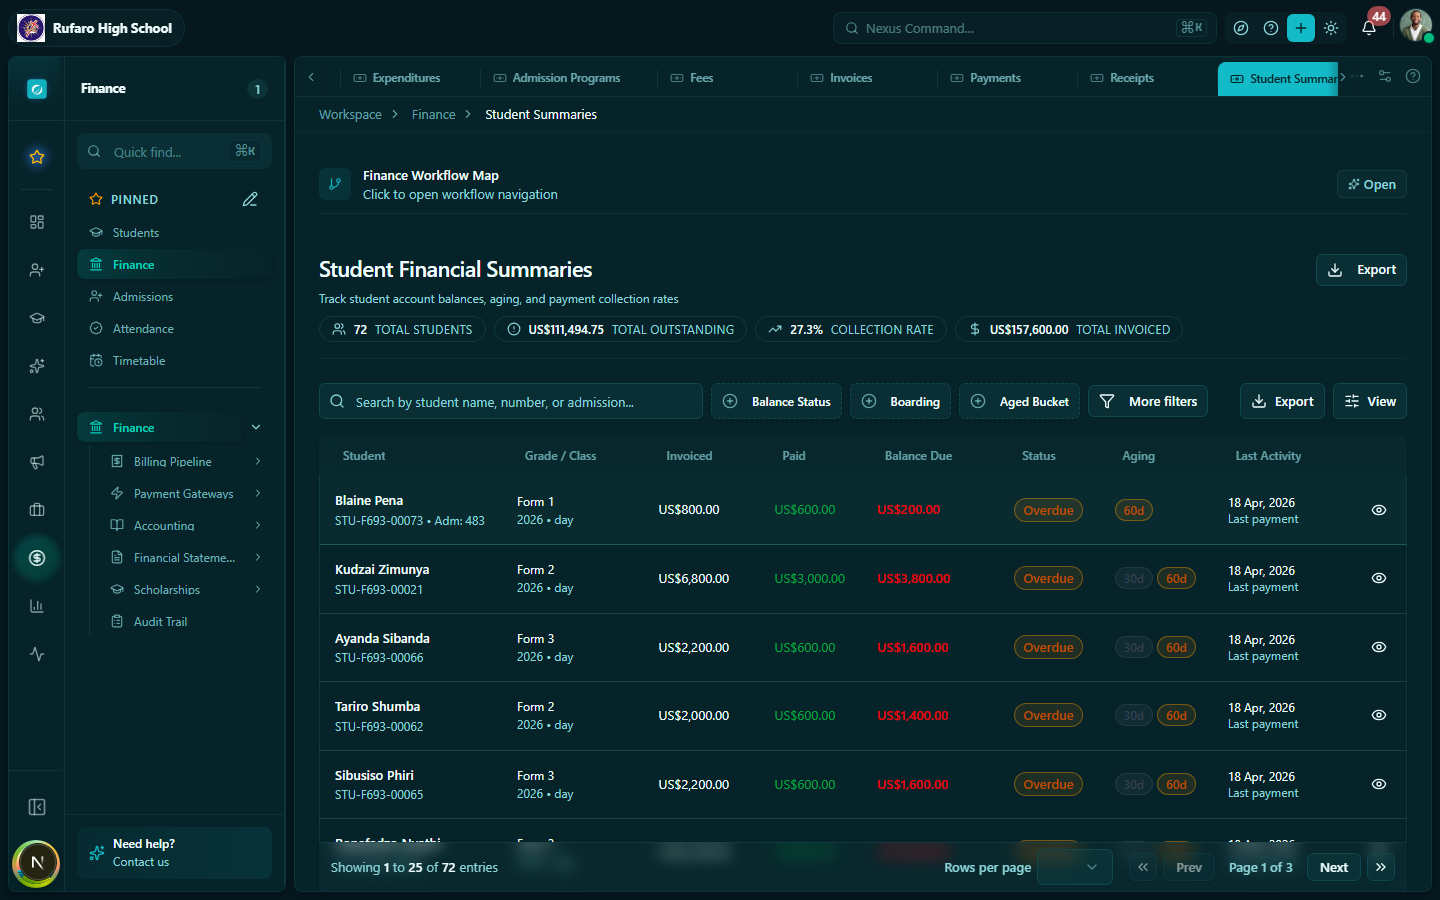Add the Aged Bucket filter
Image resolution: width=1440 pixels, height=900 pixels.
1019,401
